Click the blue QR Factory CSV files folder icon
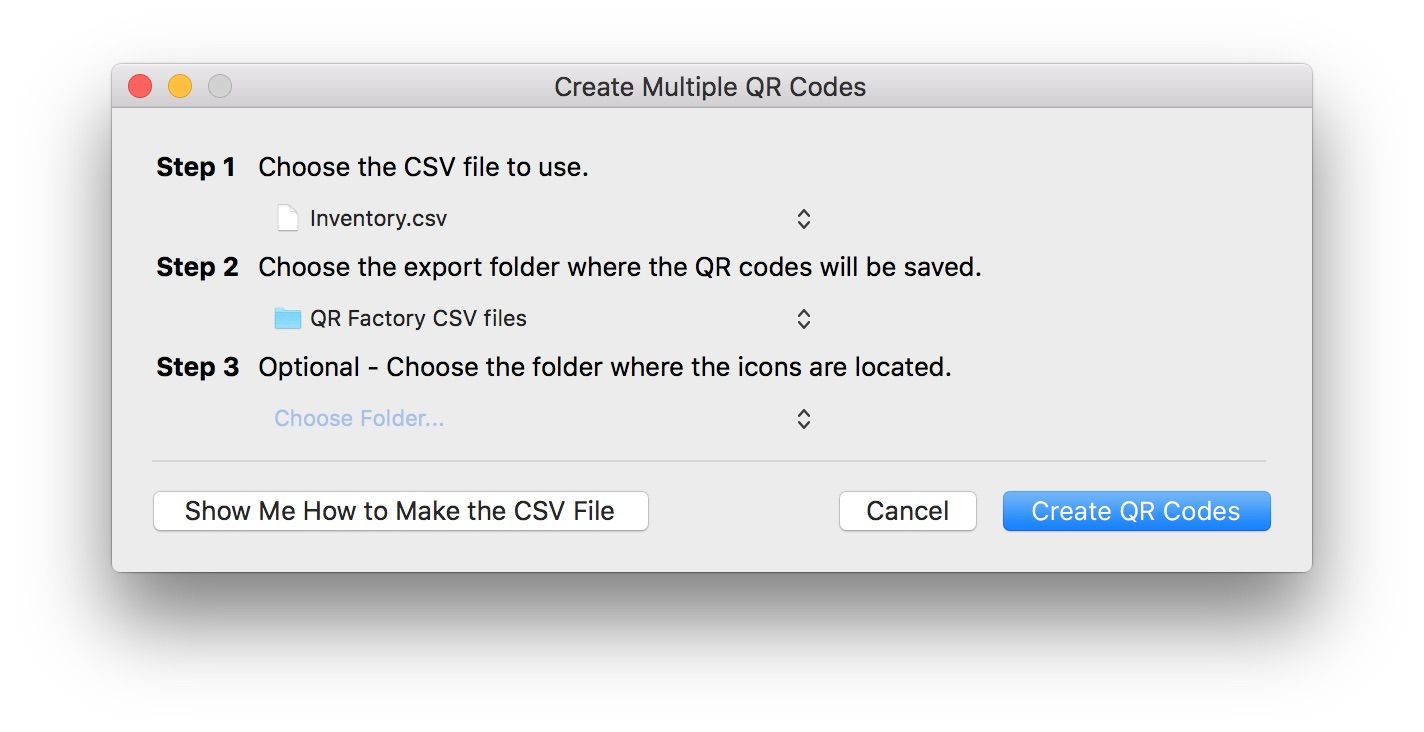This screenshot has height=732, width=1424. [288, 318]
